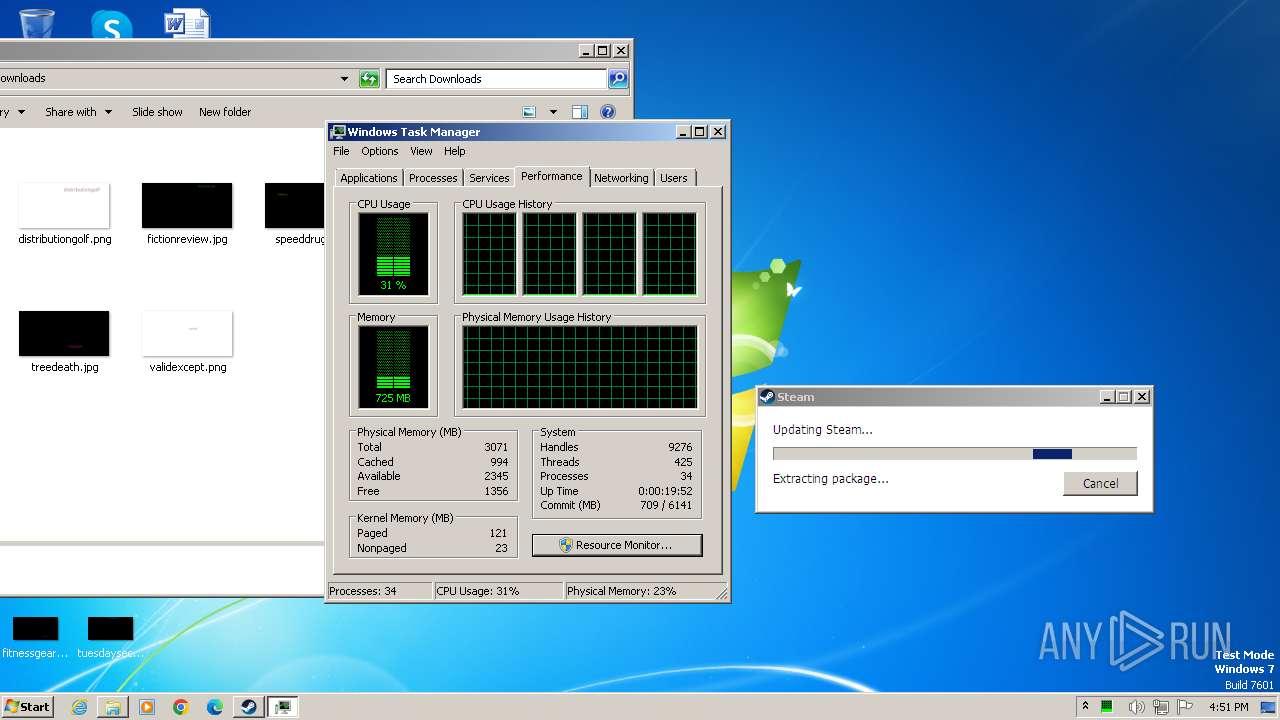Image resolution: width=1280 pixels, height=720 pixels.
Task: Click the Start button
Action: point(27,707)
